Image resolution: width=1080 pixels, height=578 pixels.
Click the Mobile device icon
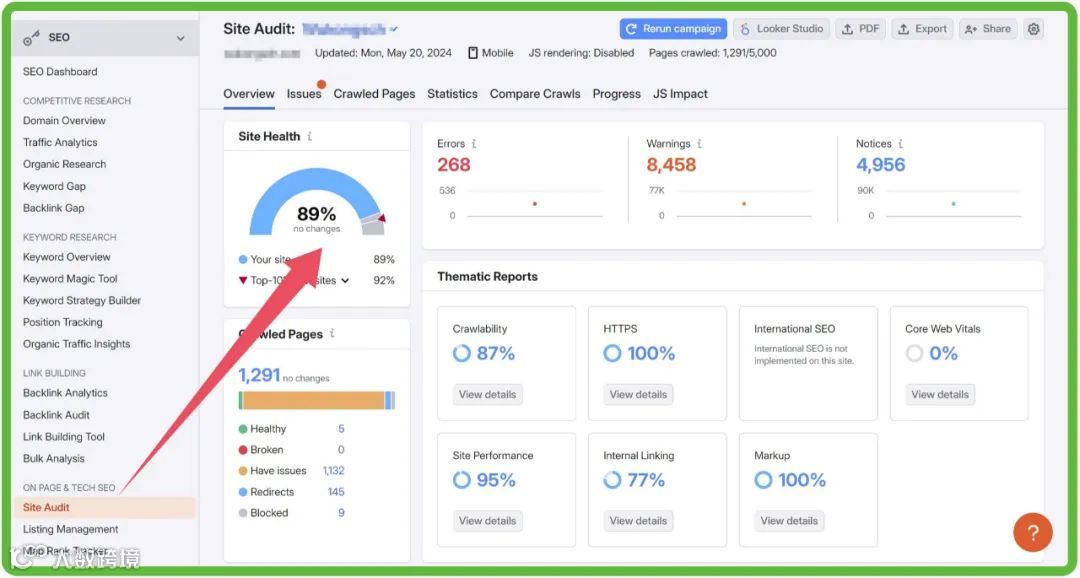tap(472, 53)
